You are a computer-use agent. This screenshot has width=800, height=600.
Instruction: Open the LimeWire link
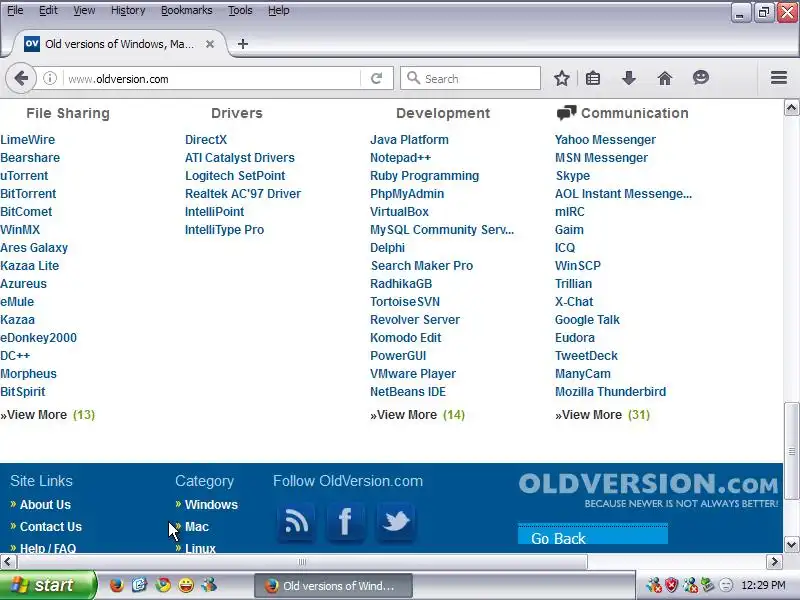click(x=28, y=140)
